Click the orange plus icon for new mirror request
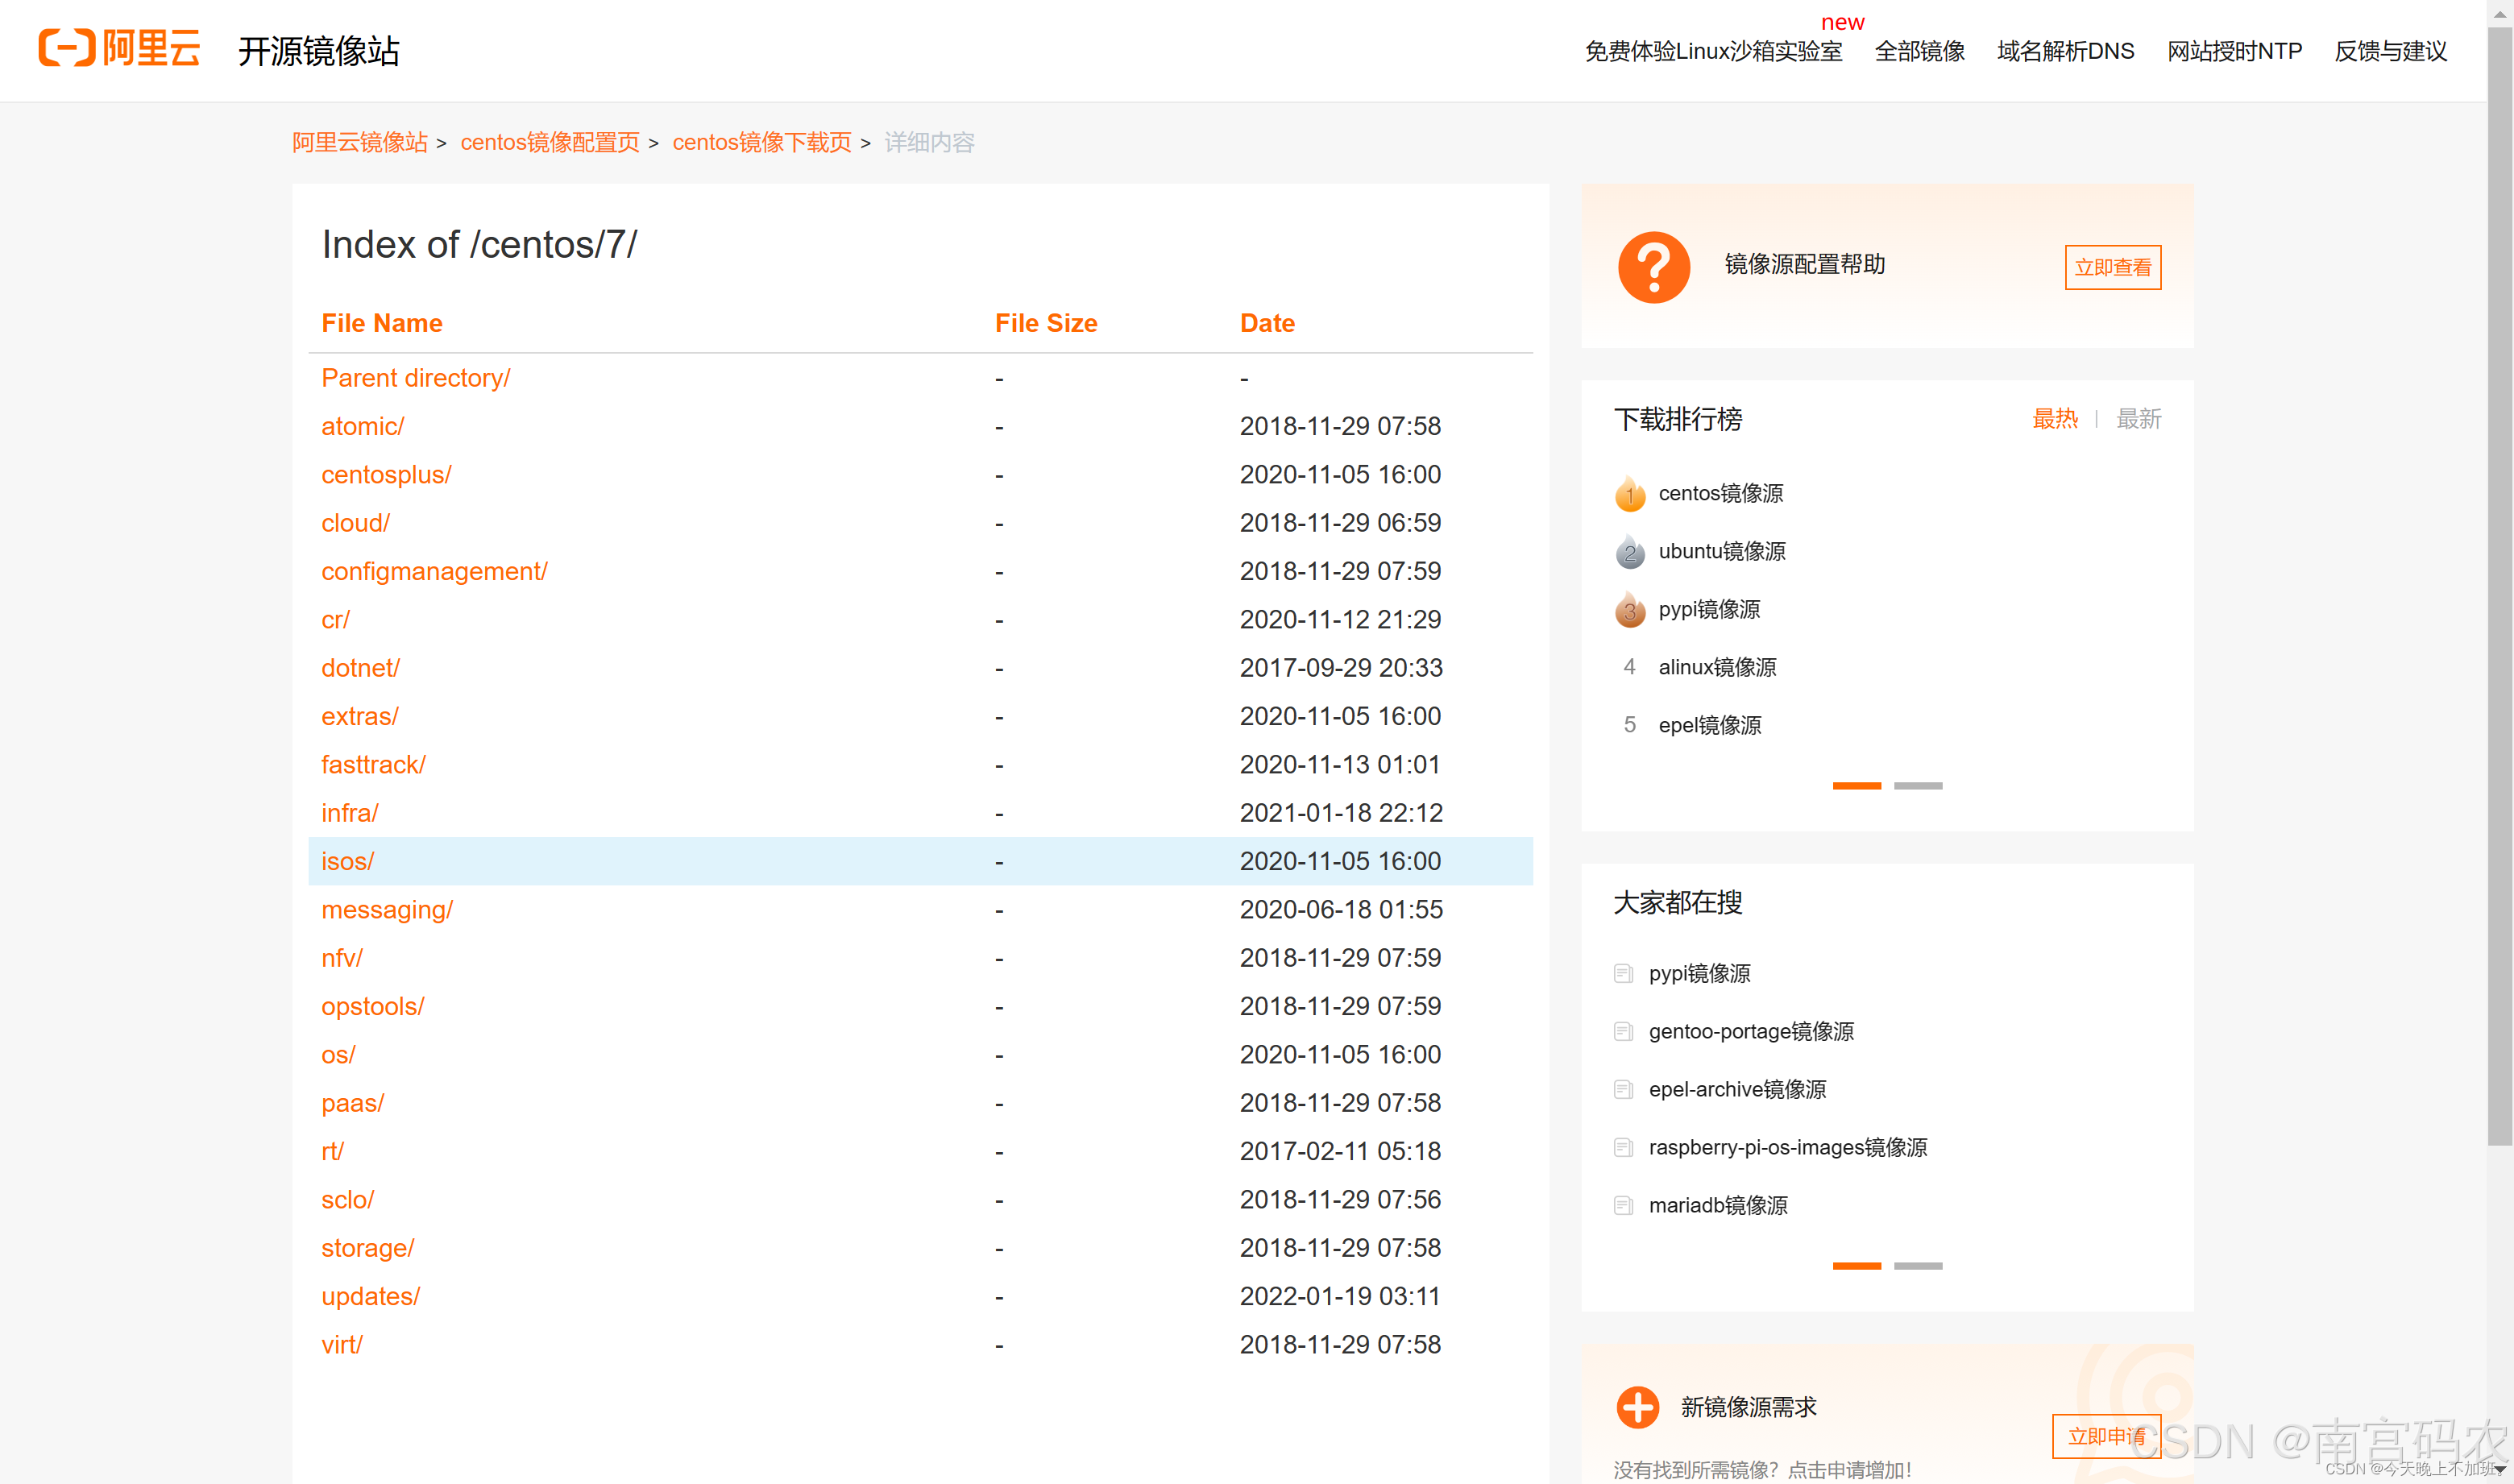 pos(1637,1407)
